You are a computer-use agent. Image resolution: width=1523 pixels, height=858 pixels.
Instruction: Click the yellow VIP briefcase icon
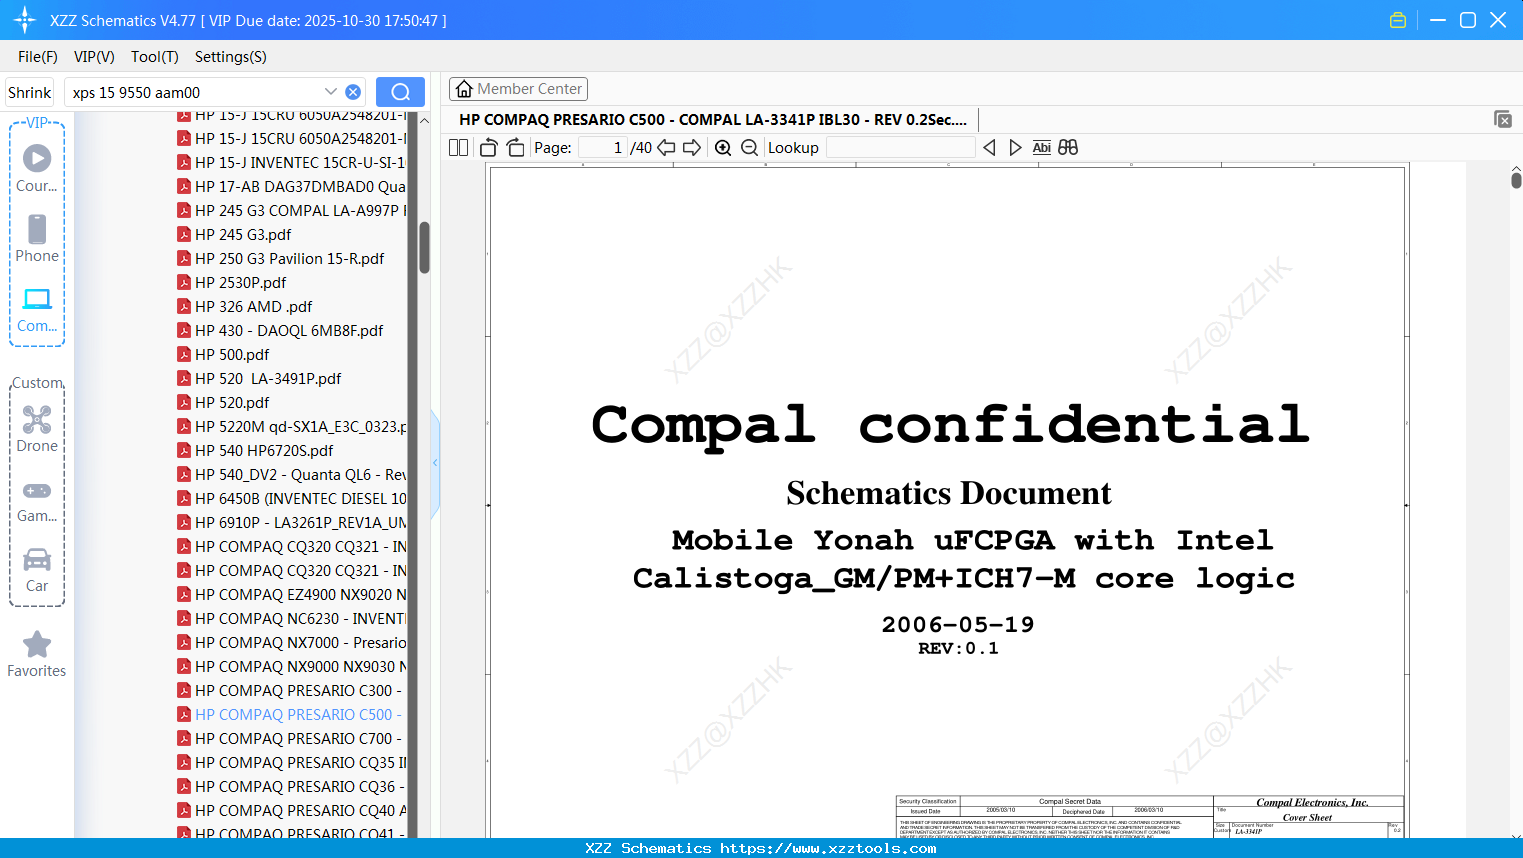pyautogui.click(x=1398, y=20)
